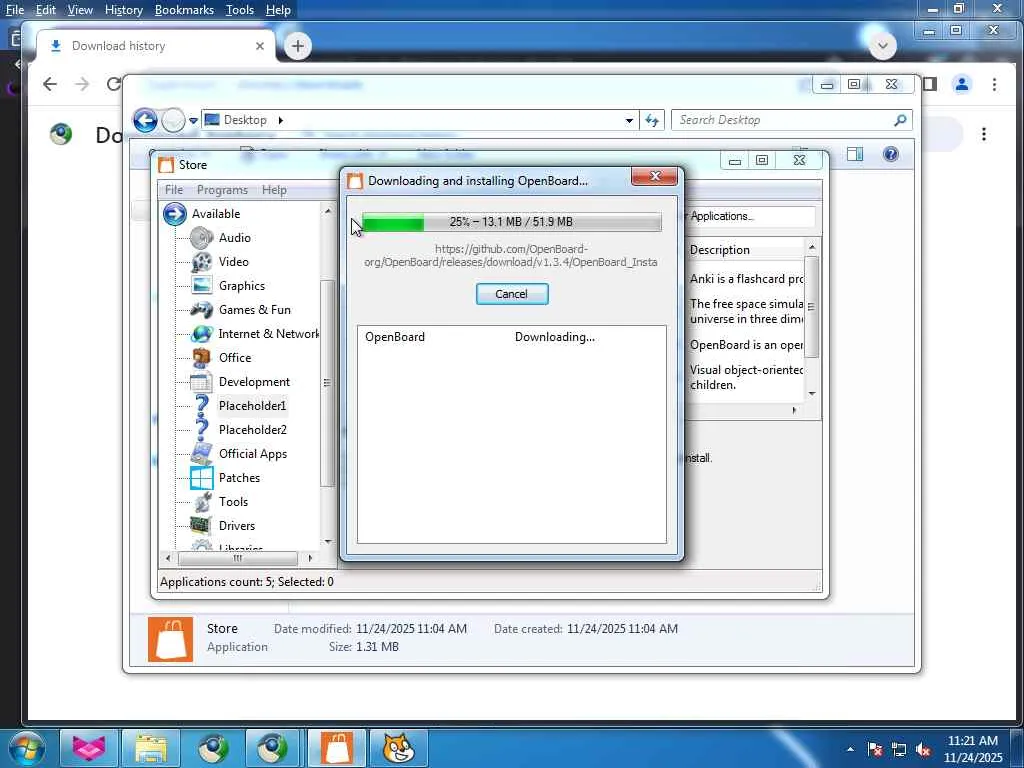
Task: Click the muted volume tray icon
Action: [x=923, y=749]
